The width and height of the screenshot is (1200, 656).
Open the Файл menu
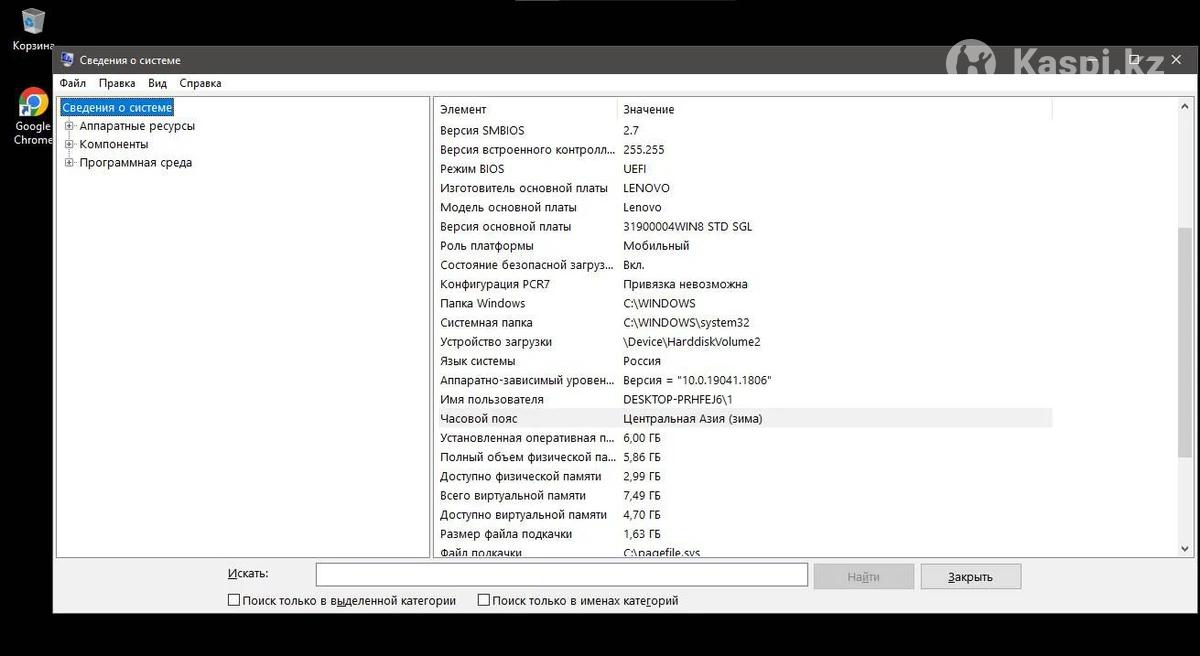tap(72, 84)
